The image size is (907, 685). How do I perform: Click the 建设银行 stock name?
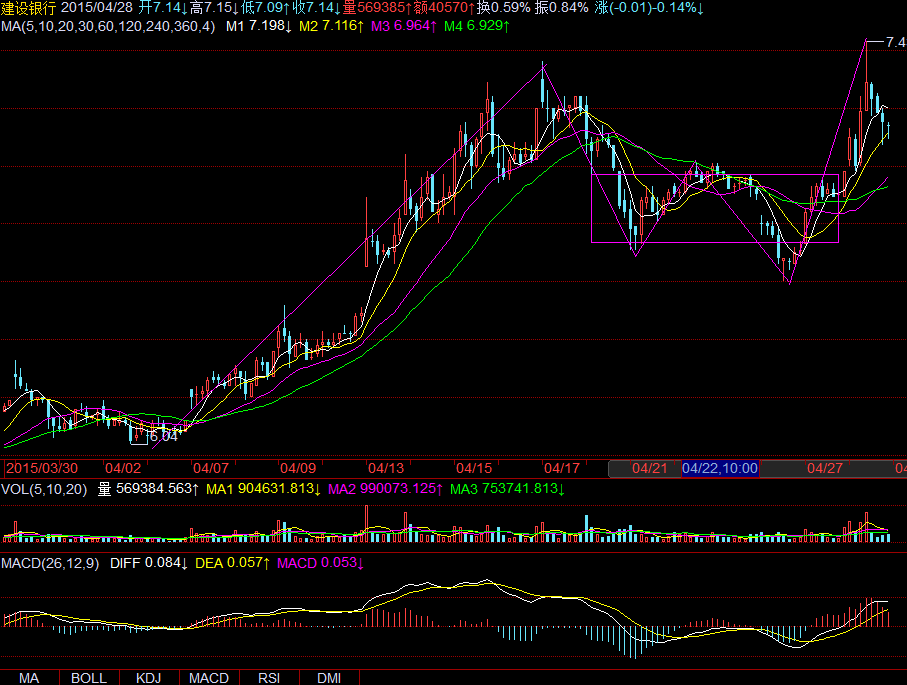(28, 8)
